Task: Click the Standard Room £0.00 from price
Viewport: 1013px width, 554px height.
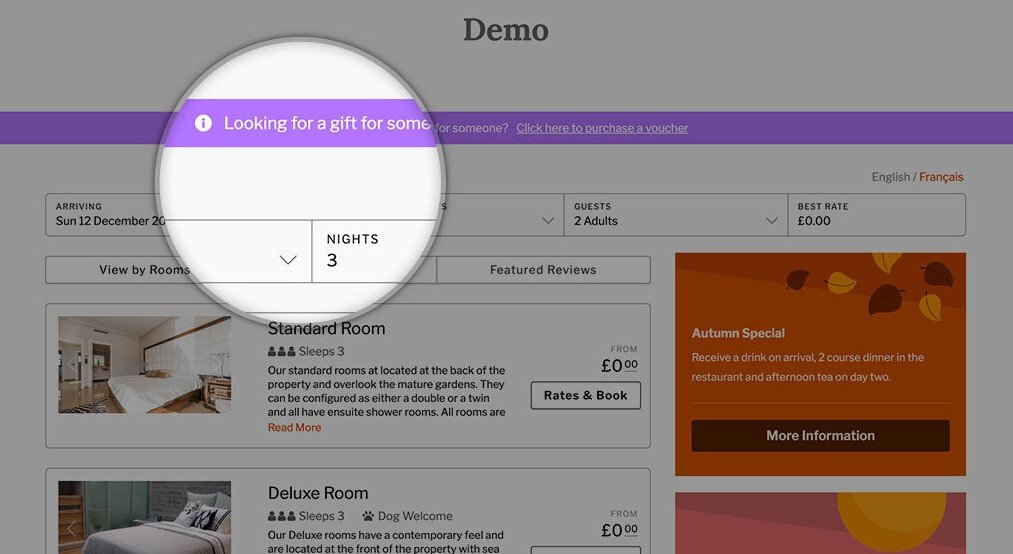Action: coord(620,365)
